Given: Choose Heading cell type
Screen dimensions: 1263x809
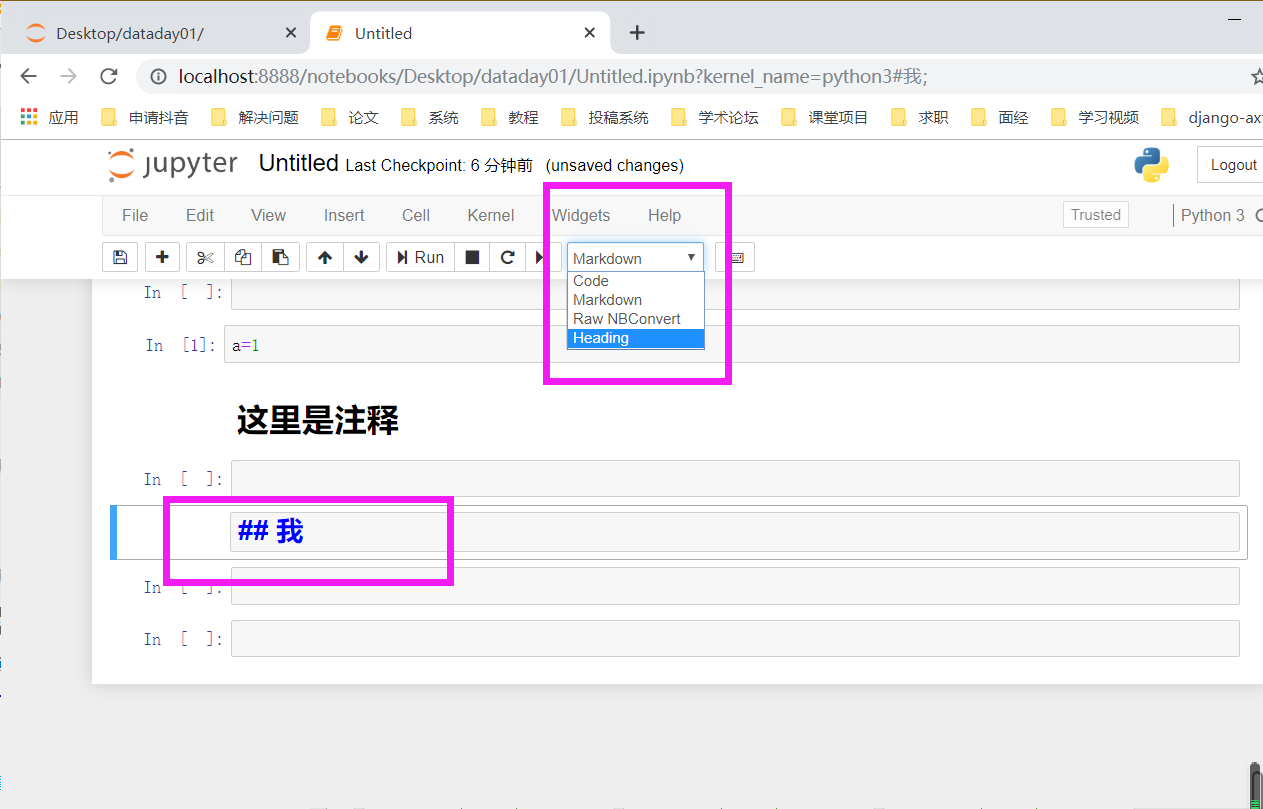Looking at the screenshot, I should point(635,338).
